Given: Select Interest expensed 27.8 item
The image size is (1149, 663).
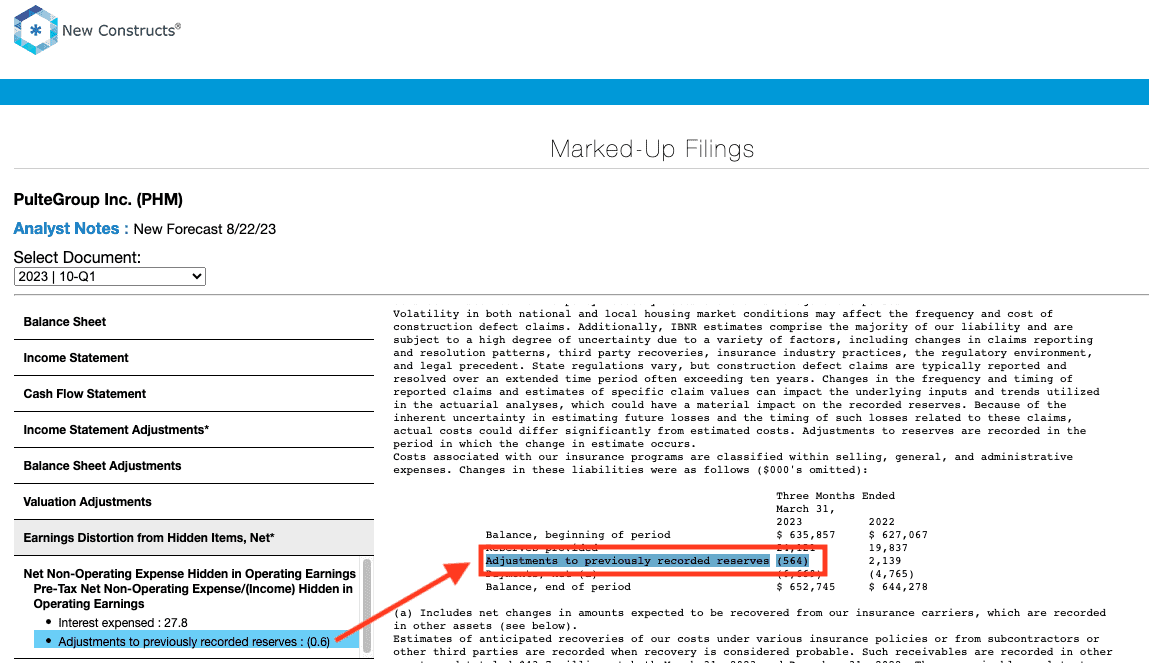Looking at the screenshot, I should pyautogui.click(x=122, y=623).
